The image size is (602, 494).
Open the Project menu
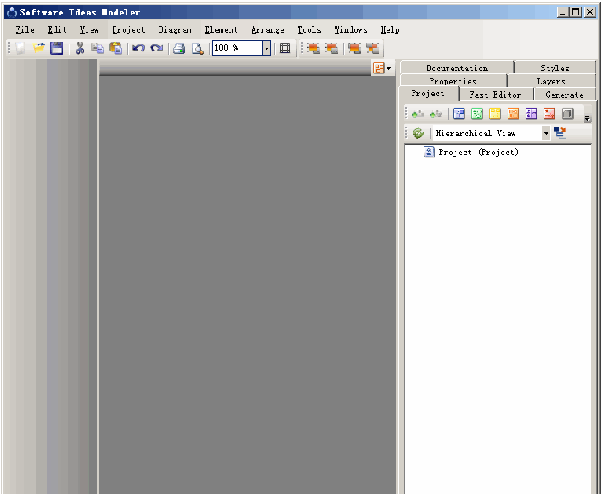(129, 30)
